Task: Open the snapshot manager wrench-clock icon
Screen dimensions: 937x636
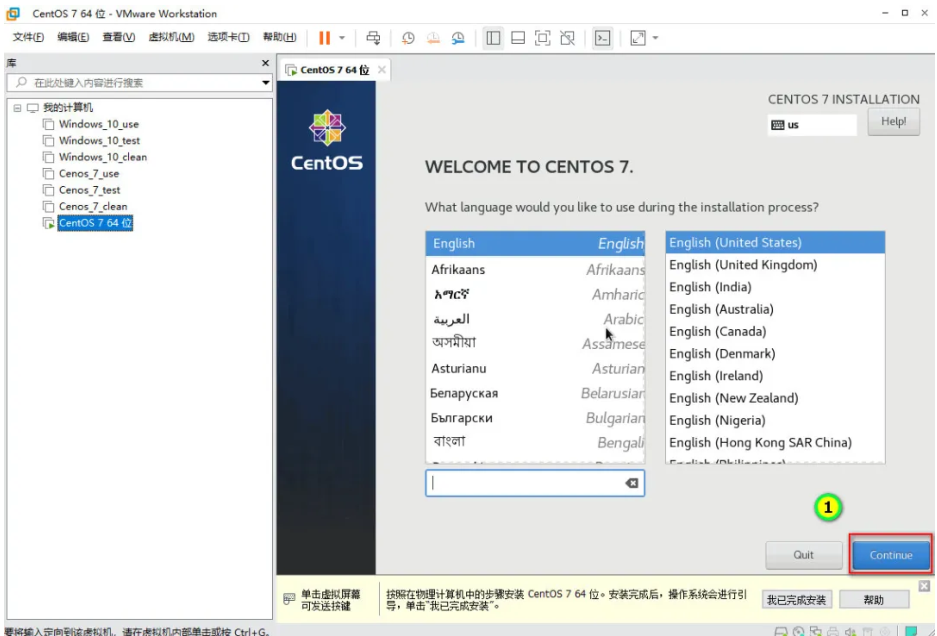Action: pos(458,38)
